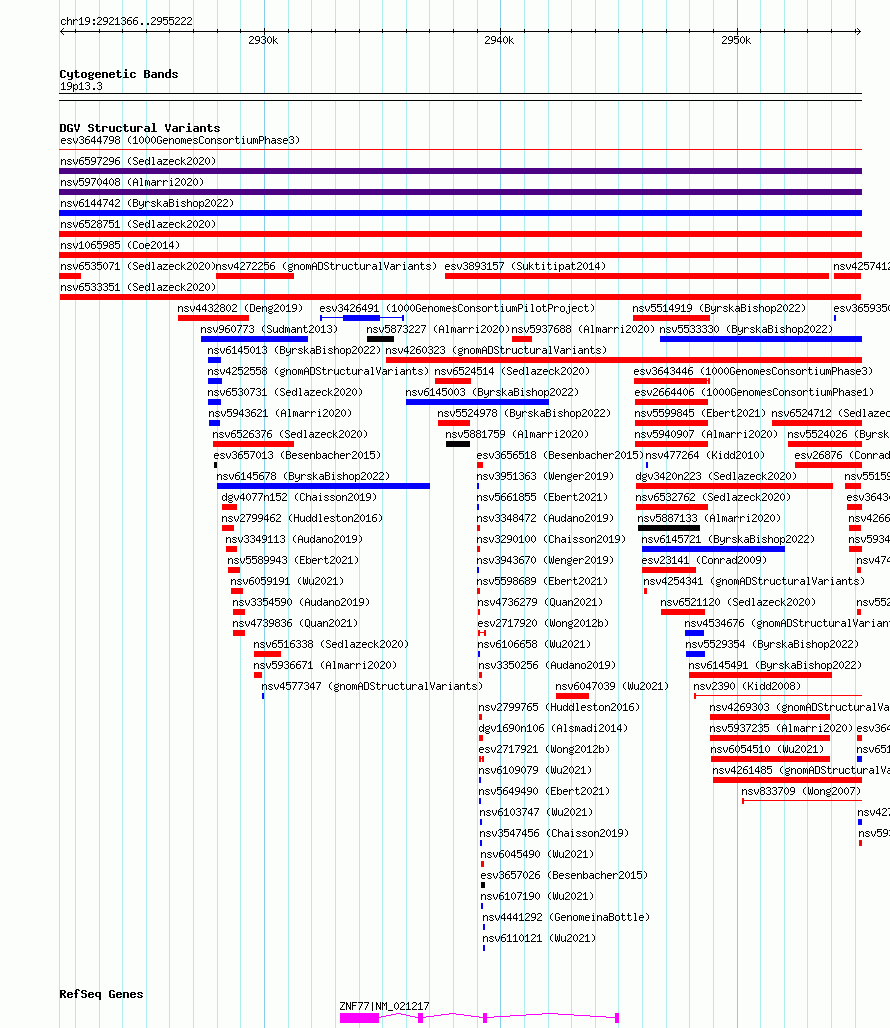
Task: Select the black nsv5873227 (Almarri2020) bar
Action: tap(380, 339)
